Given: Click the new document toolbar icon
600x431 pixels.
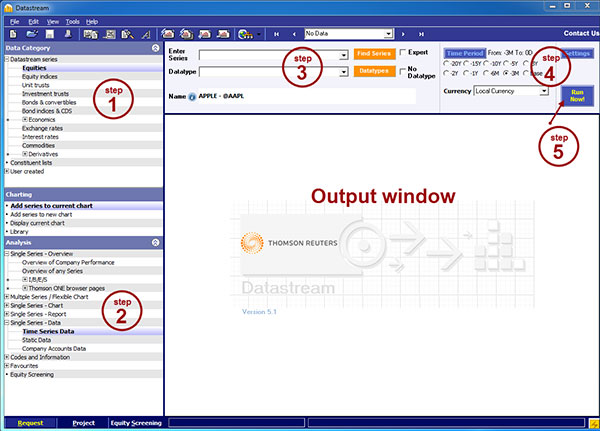Looking at the screenshot, I should coord(12,33).
